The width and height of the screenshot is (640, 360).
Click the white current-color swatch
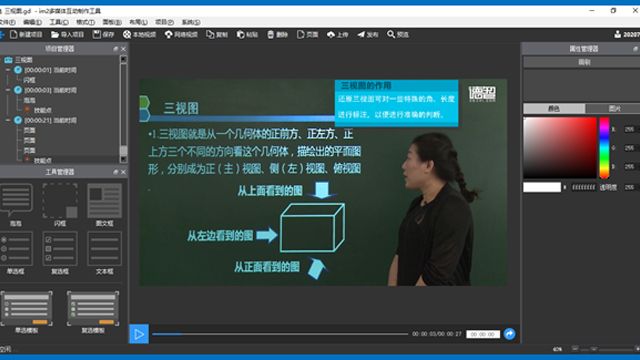click(542, 187)
